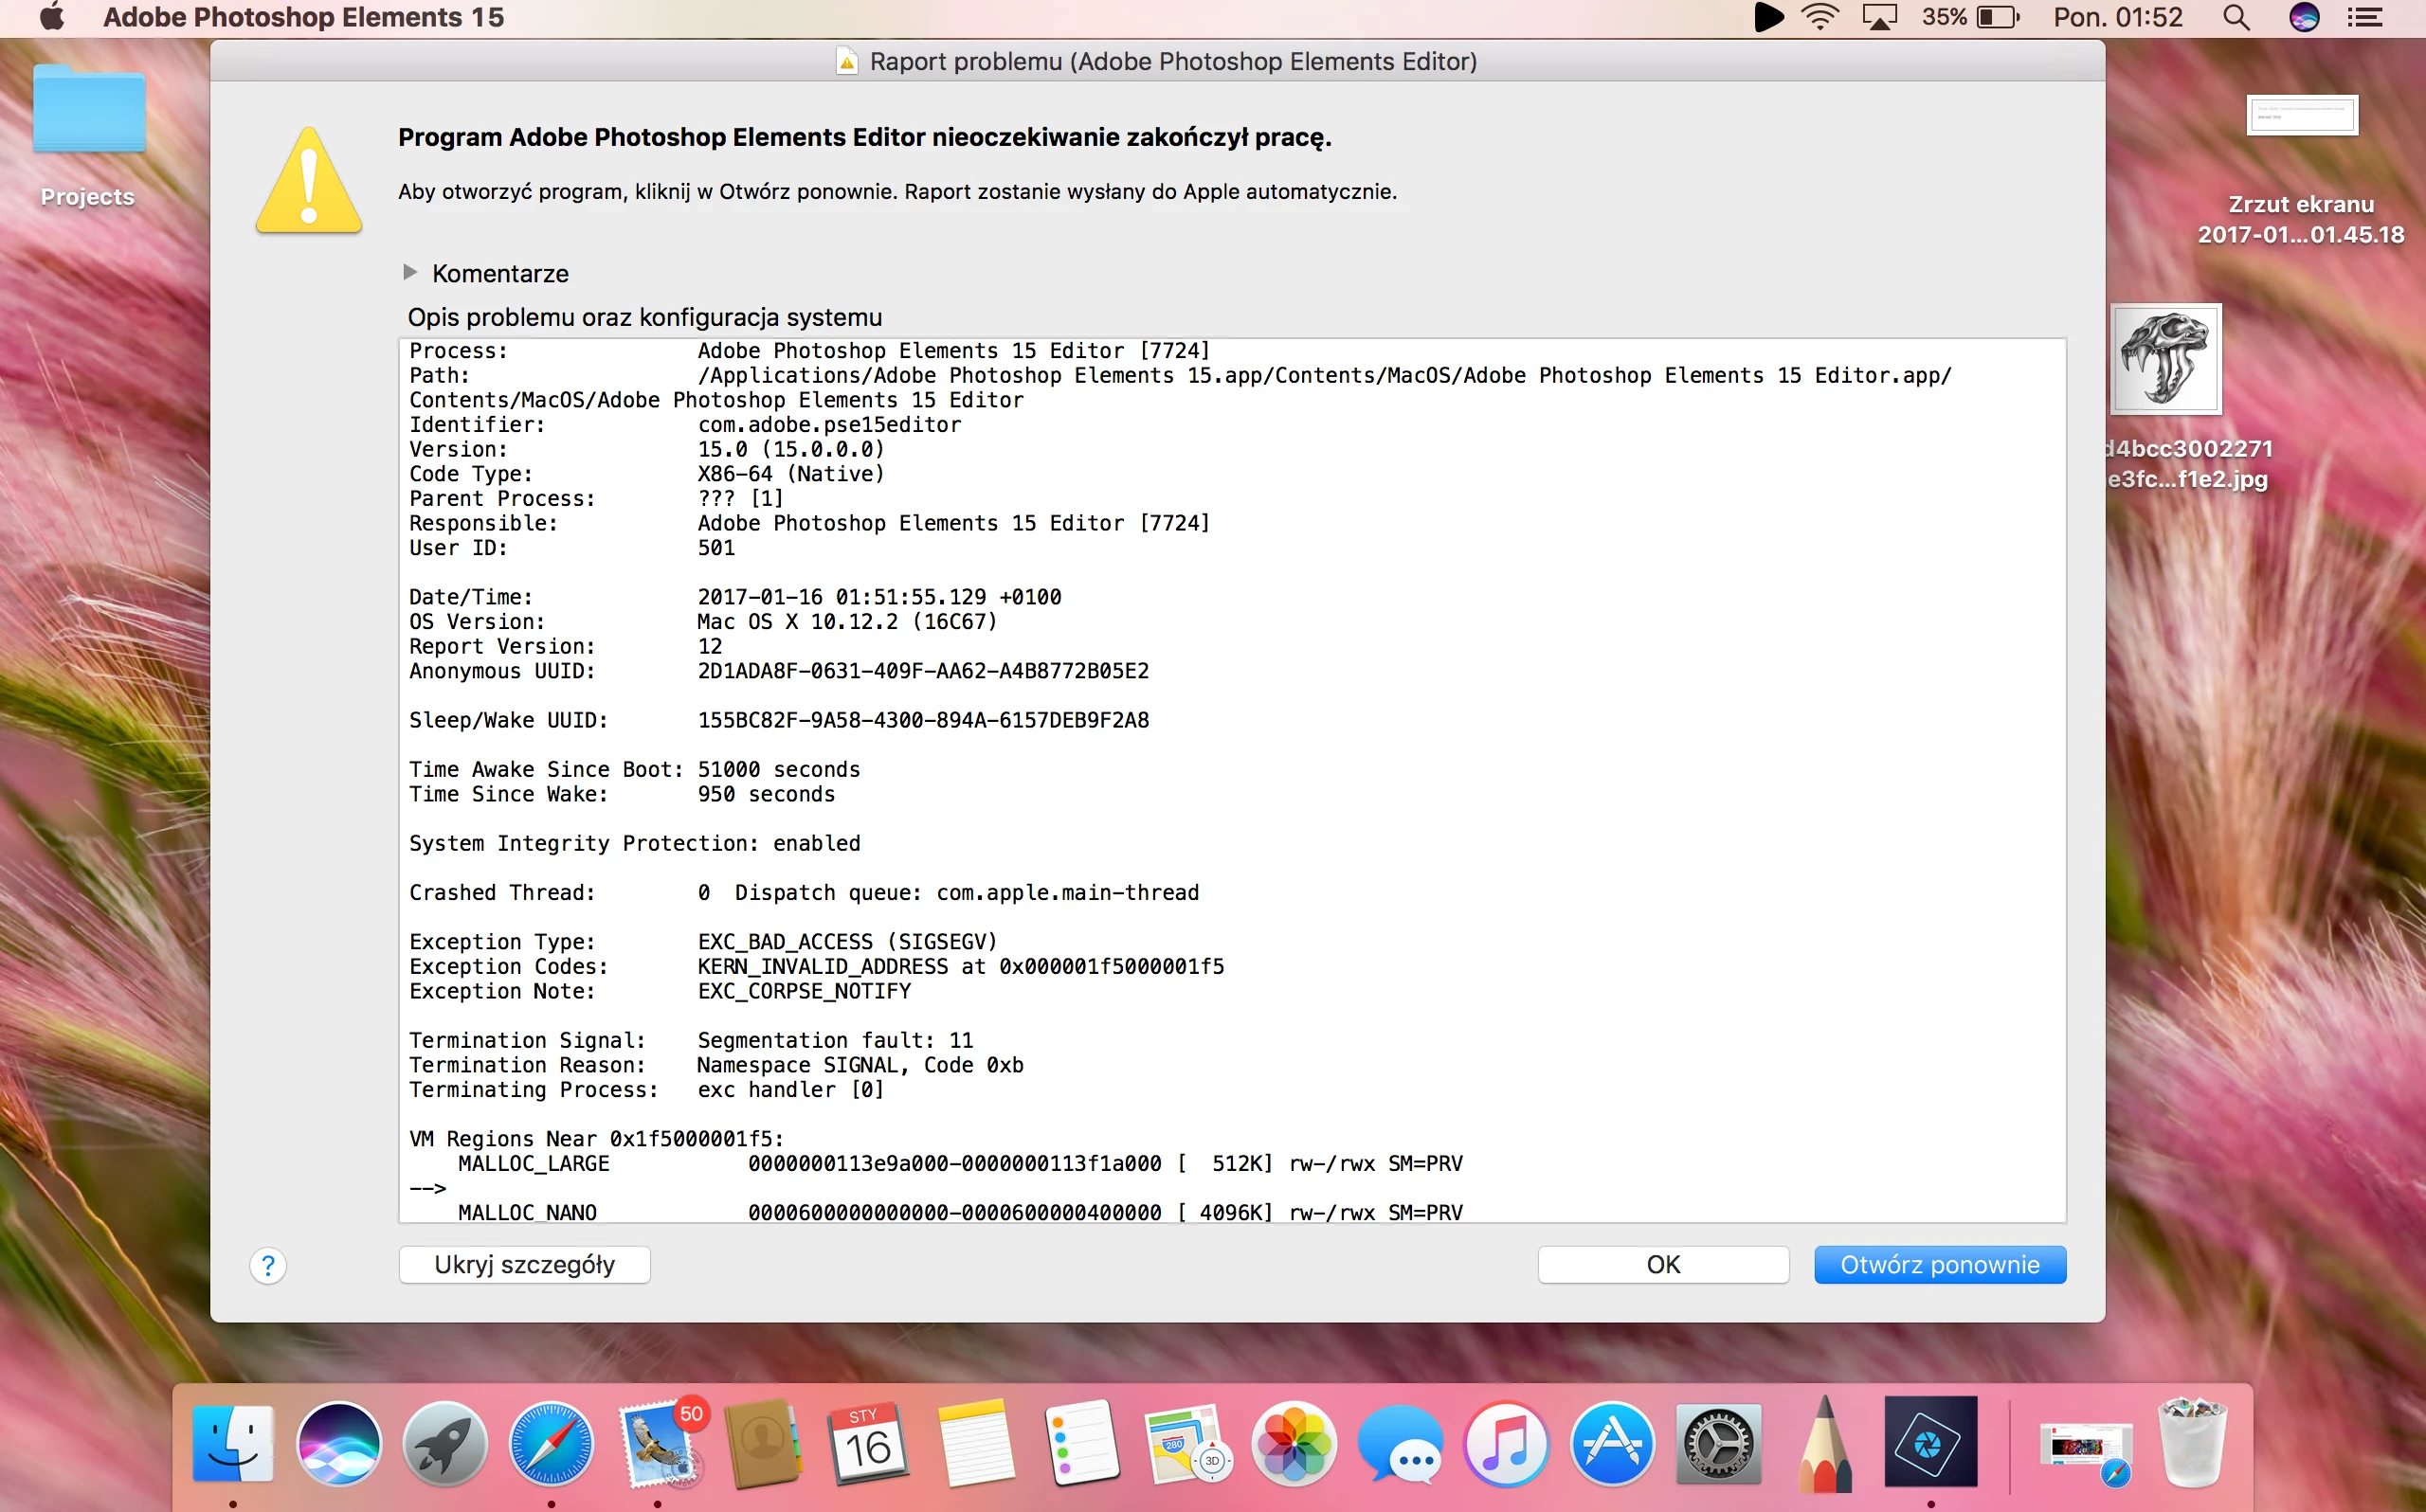Open Notification Center list icon

(x=2365, y=17)
